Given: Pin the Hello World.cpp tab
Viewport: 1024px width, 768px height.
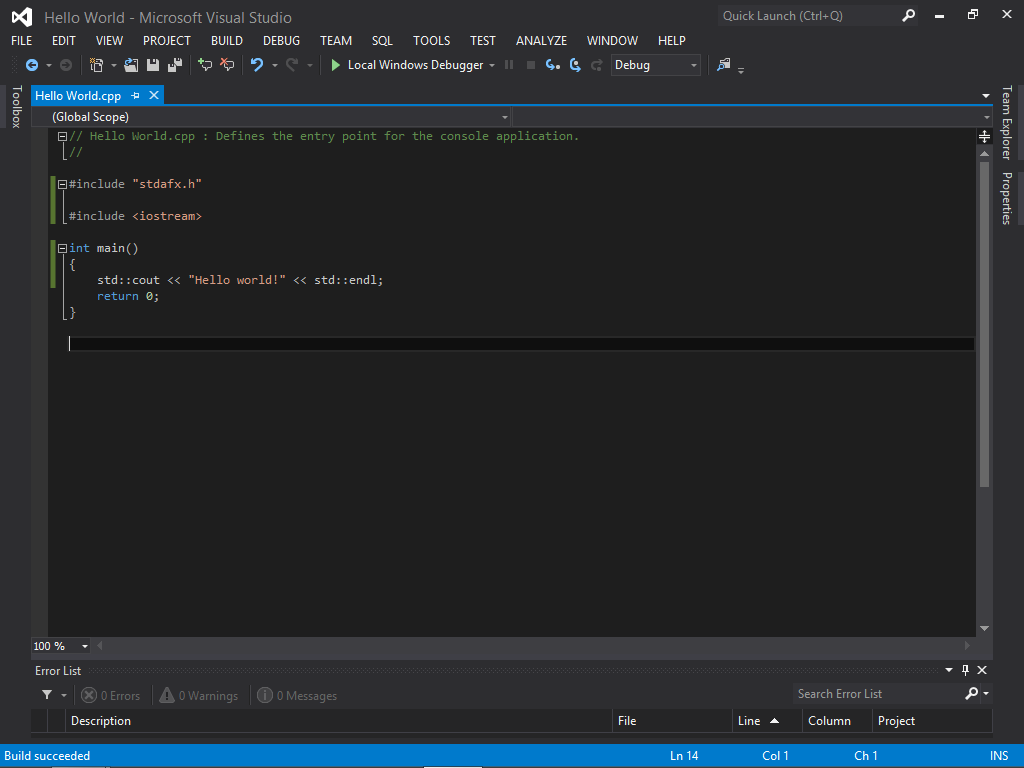Looking at the screenshot, I should (136, 96).
